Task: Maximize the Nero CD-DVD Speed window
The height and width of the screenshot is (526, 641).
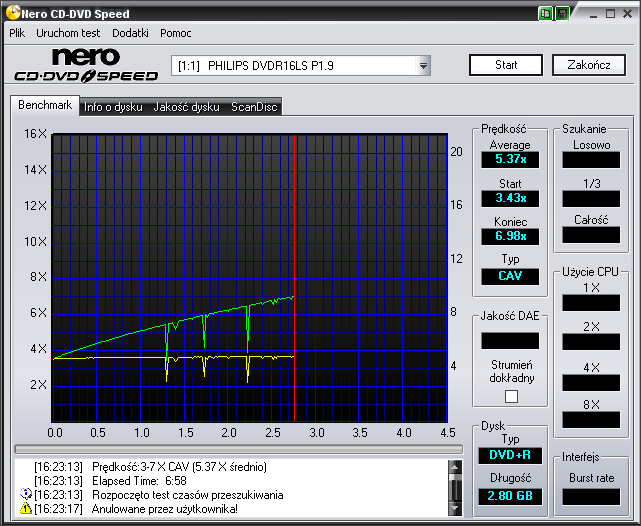Action: click(x=610, y=14)
